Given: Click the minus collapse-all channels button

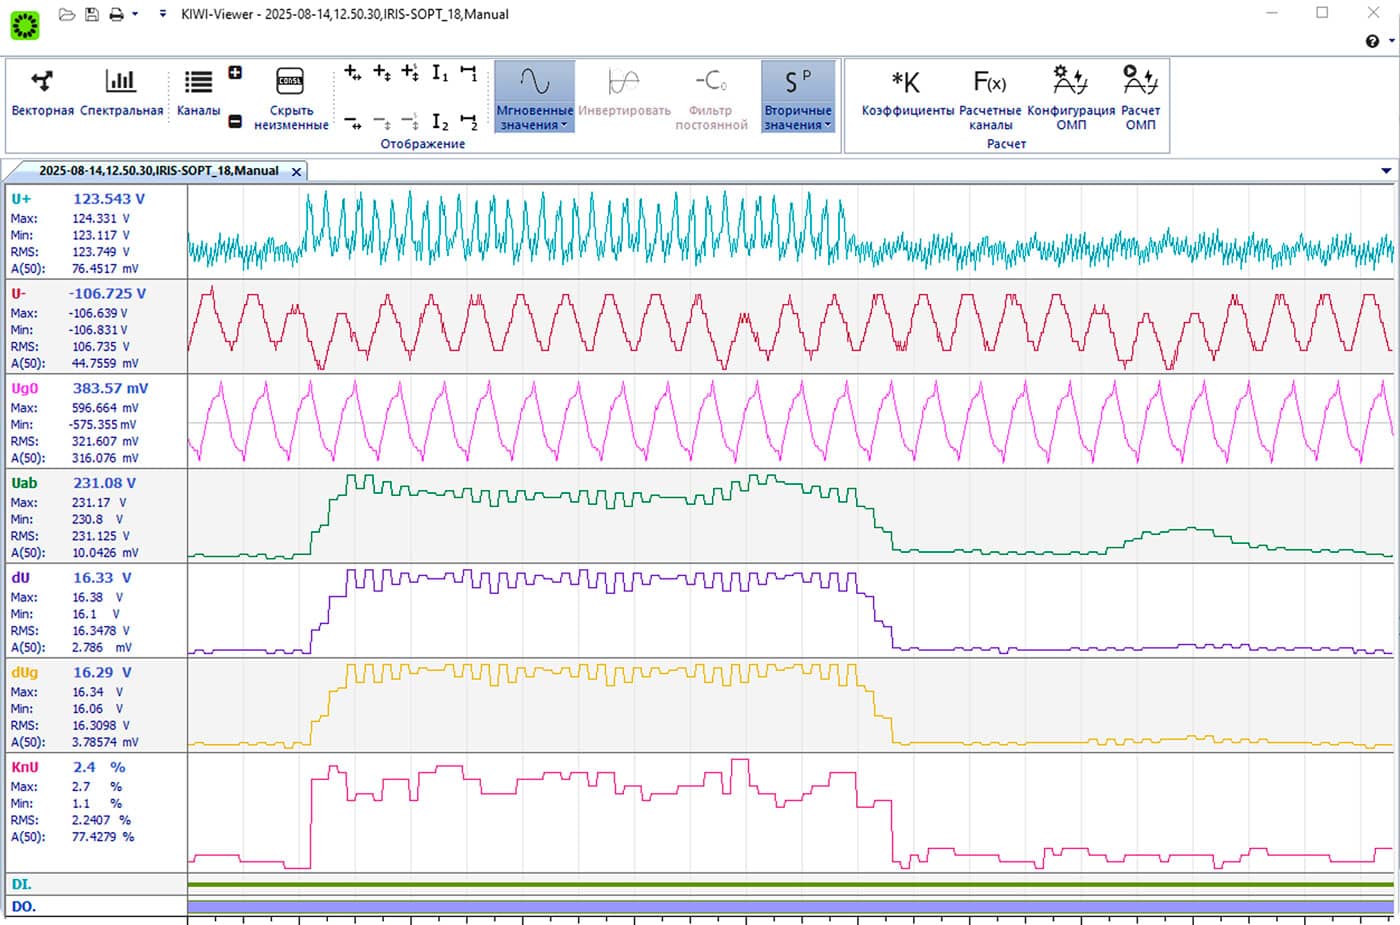Looking at the screenshot, I should point(235,121).
